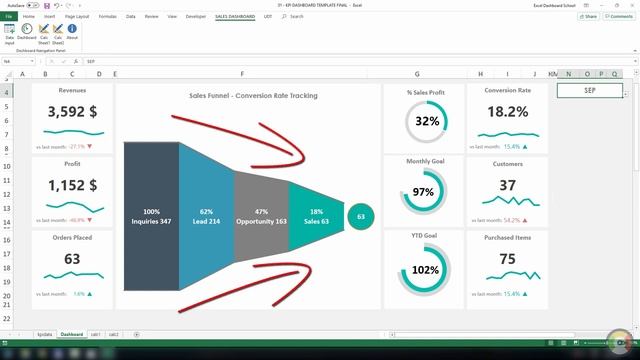The height and width of the screenshot is (360, 640).
Task: Click the funnel segment '47% Opportunity 163'
Action: click(x=262, y=216)
